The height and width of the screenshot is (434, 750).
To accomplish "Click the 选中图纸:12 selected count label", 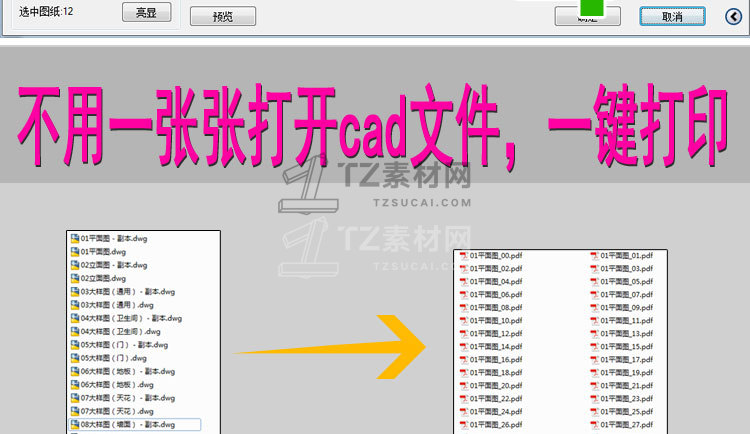I will pos(46,11).
